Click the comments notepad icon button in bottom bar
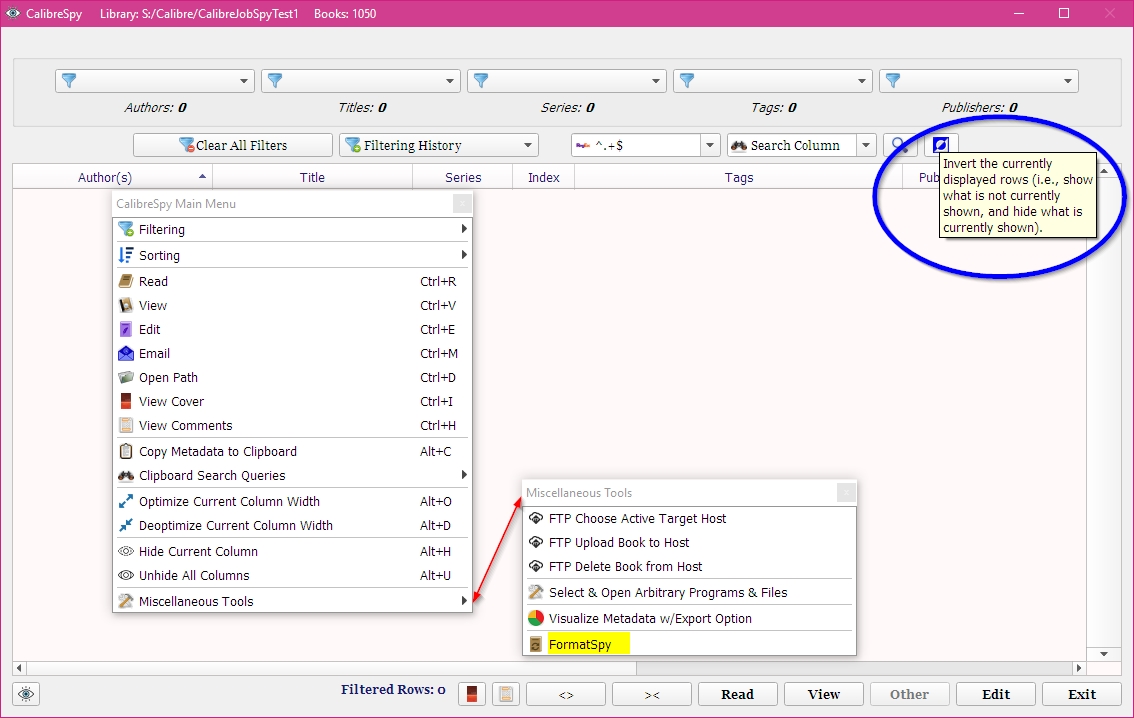This screenshot has width=1134, height=718. click(x=506, y=694)
